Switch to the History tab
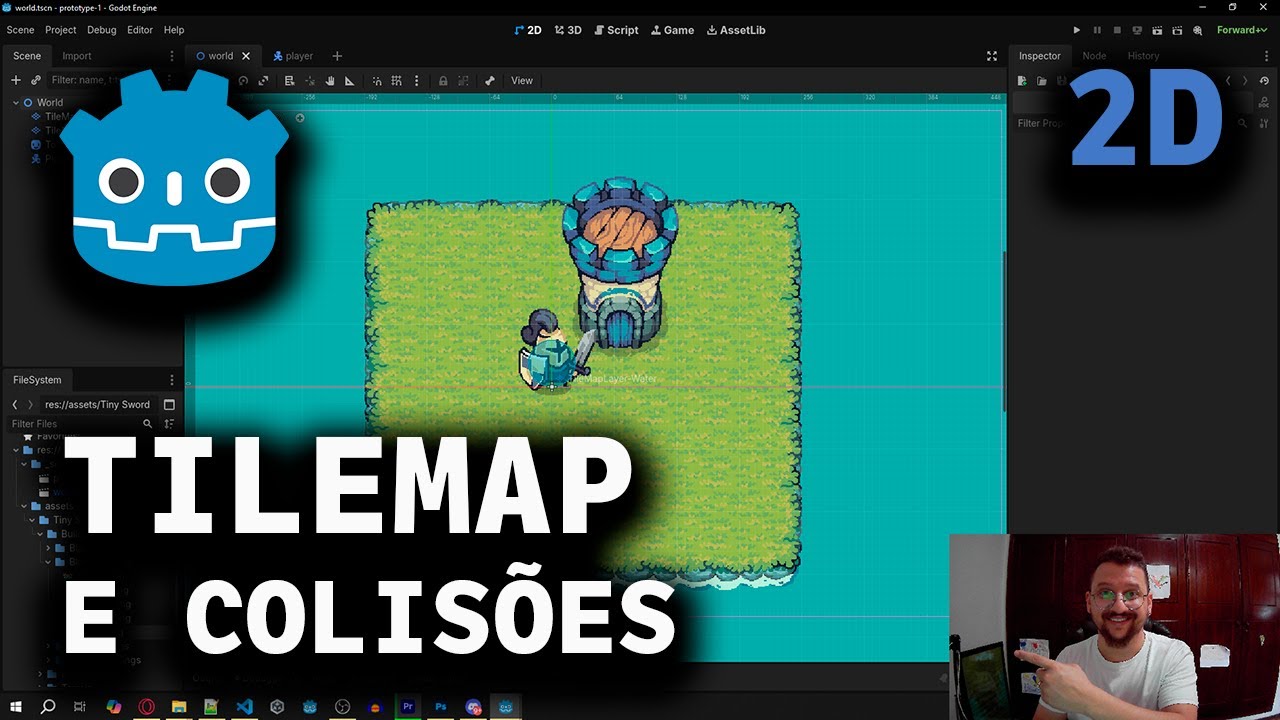Viewport: 1280px width, 720px height. (x=1143, y=56)
